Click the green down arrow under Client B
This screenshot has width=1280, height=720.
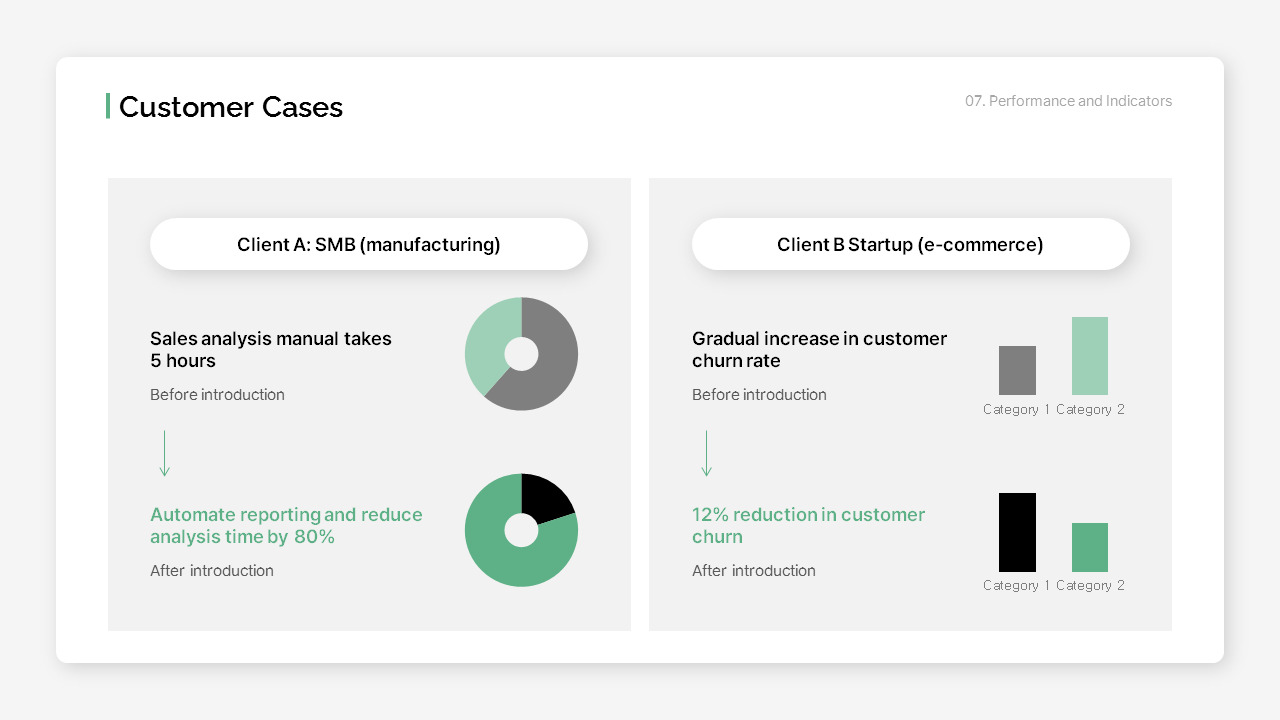[x=706, y=453]
